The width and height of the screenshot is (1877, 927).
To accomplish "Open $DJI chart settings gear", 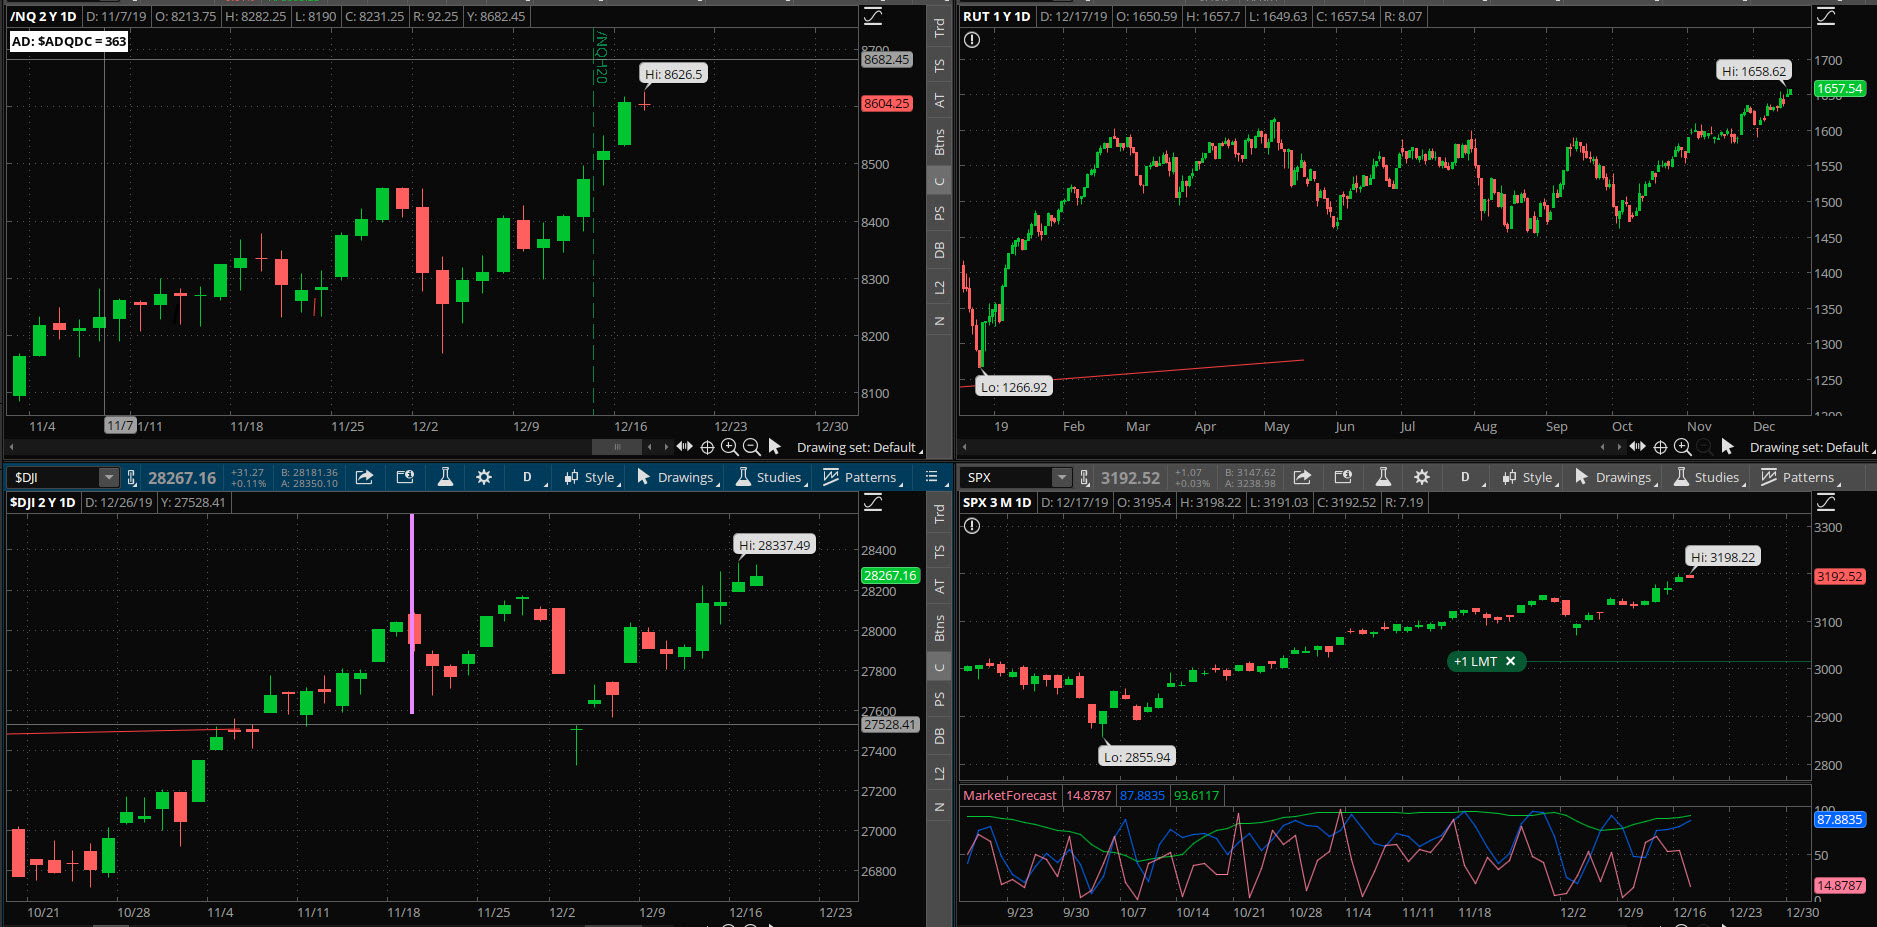I will coord(484,477).
